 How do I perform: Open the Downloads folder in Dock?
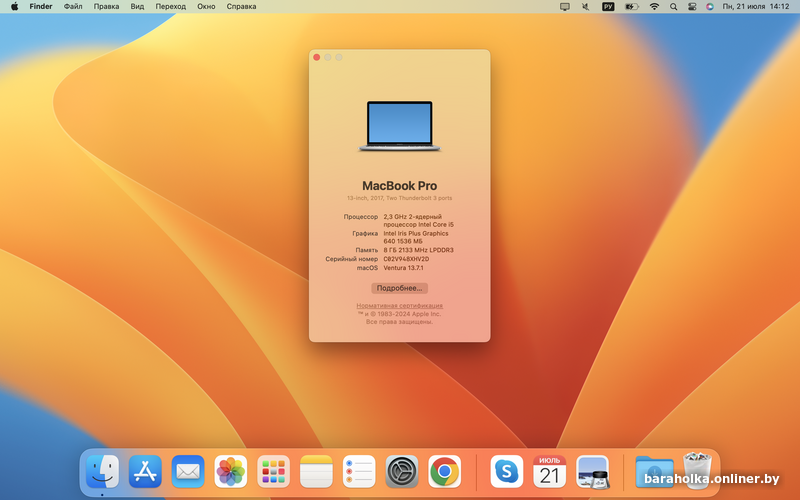click(x=654, y=471)
